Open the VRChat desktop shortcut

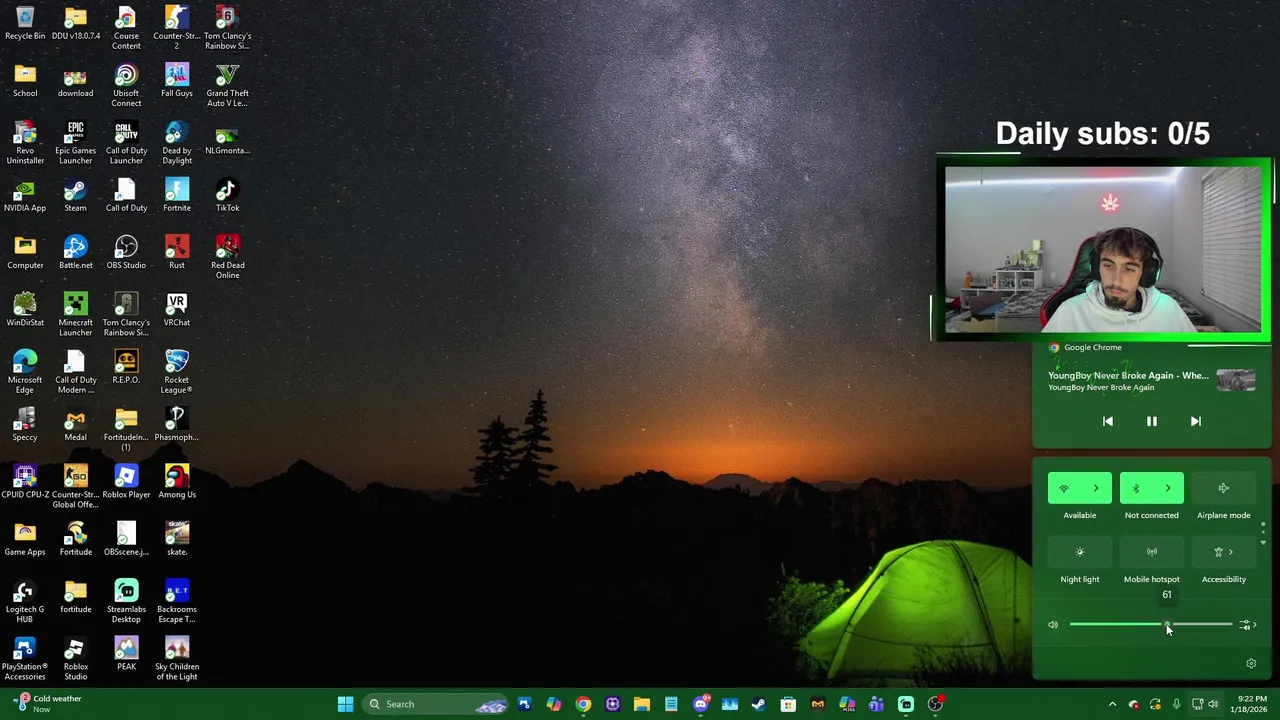[x=177, y=310]
